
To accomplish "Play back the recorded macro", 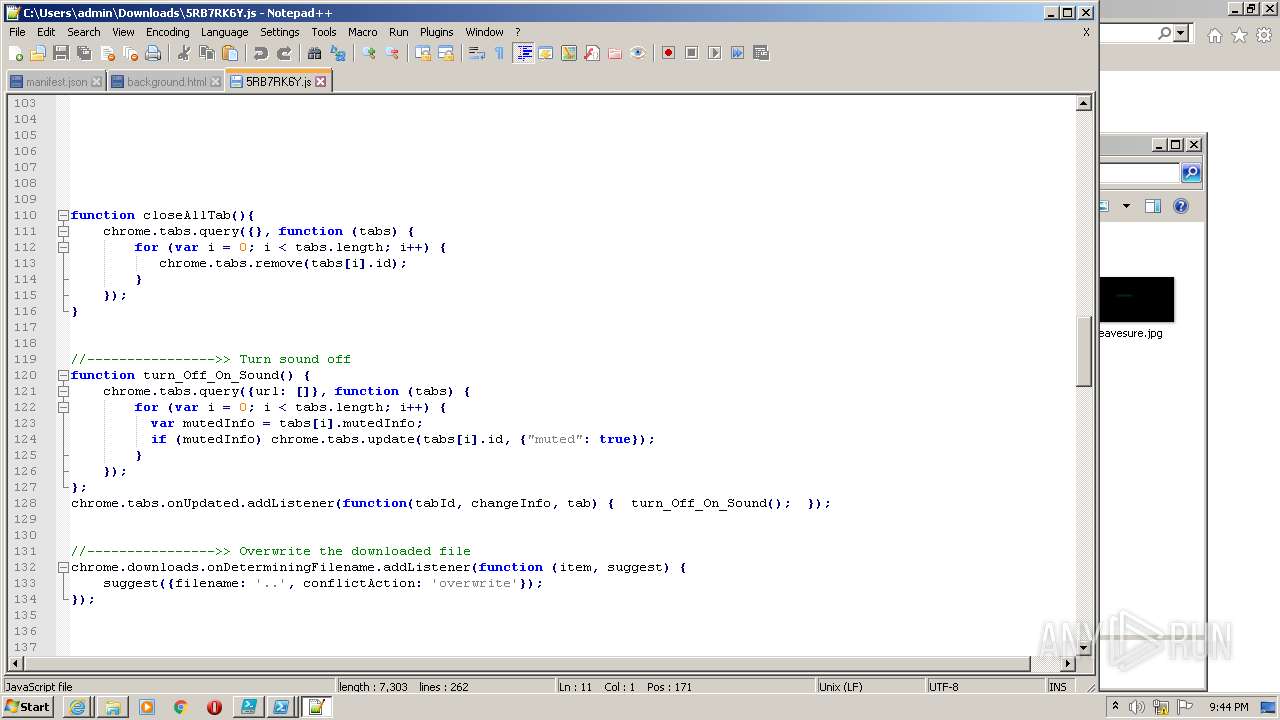I will click(714, 53).
